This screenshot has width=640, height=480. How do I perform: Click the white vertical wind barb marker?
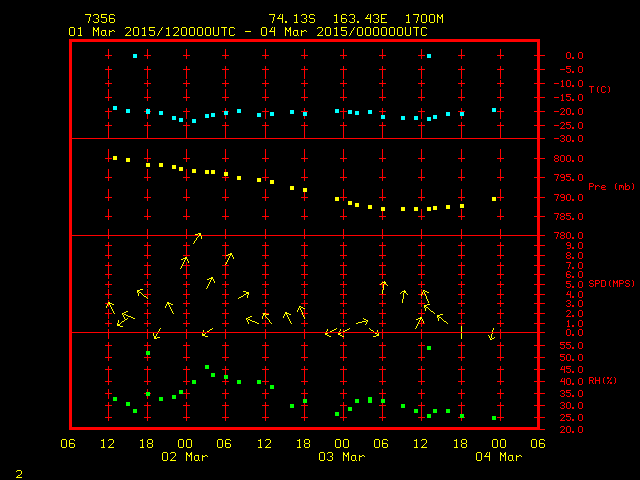click(461, 332)
